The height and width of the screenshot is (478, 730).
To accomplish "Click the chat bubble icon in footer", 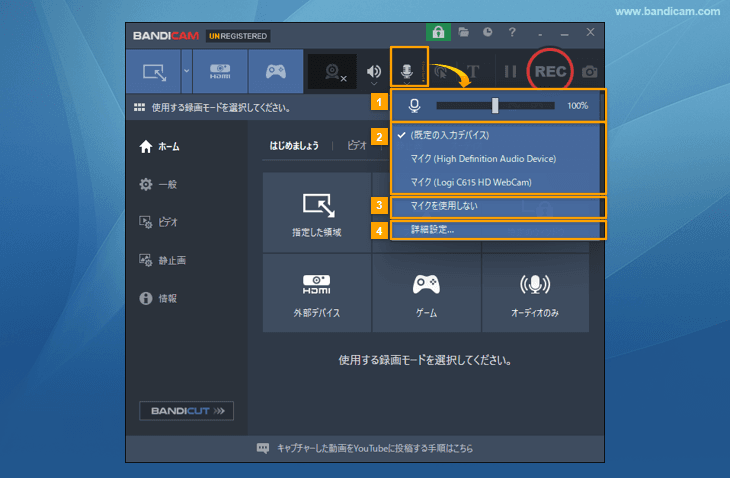I will 263,448.
